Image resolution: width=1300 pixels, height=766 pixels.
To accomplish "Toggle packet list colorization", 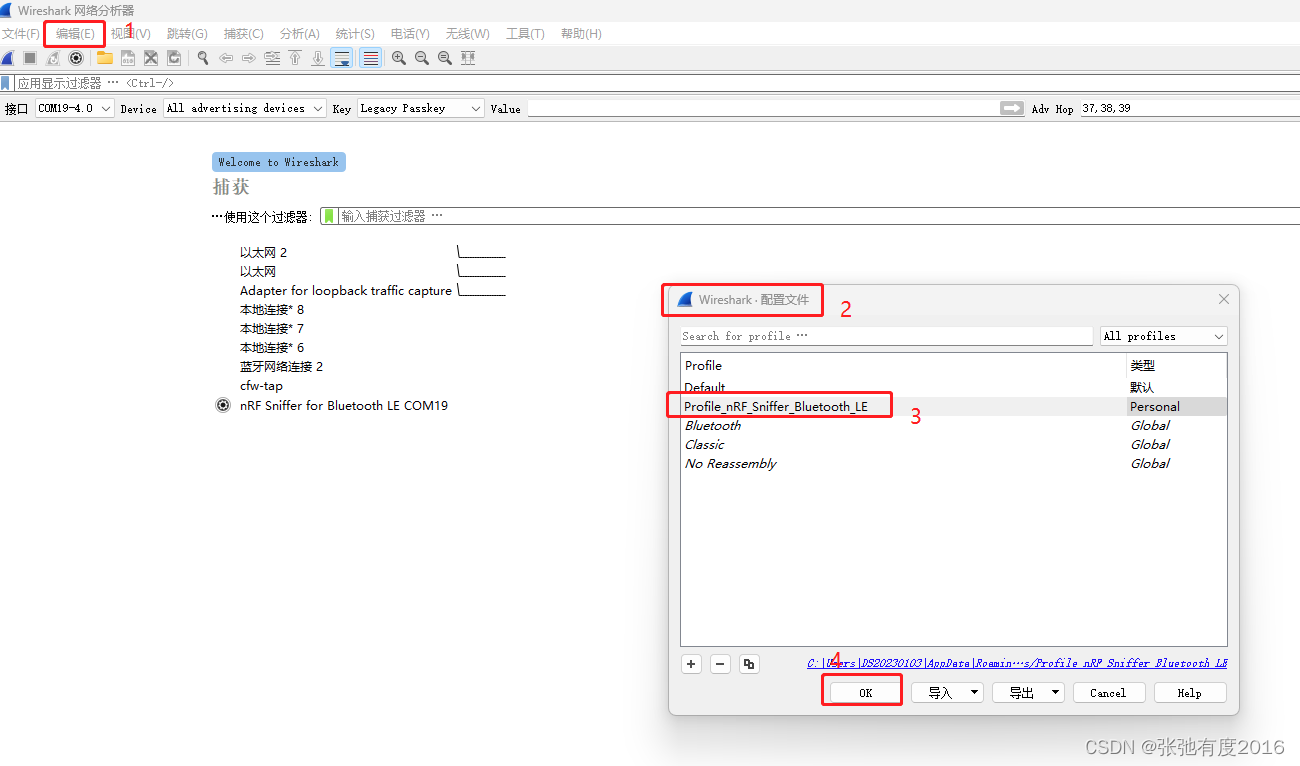I will tap(370, 58).
